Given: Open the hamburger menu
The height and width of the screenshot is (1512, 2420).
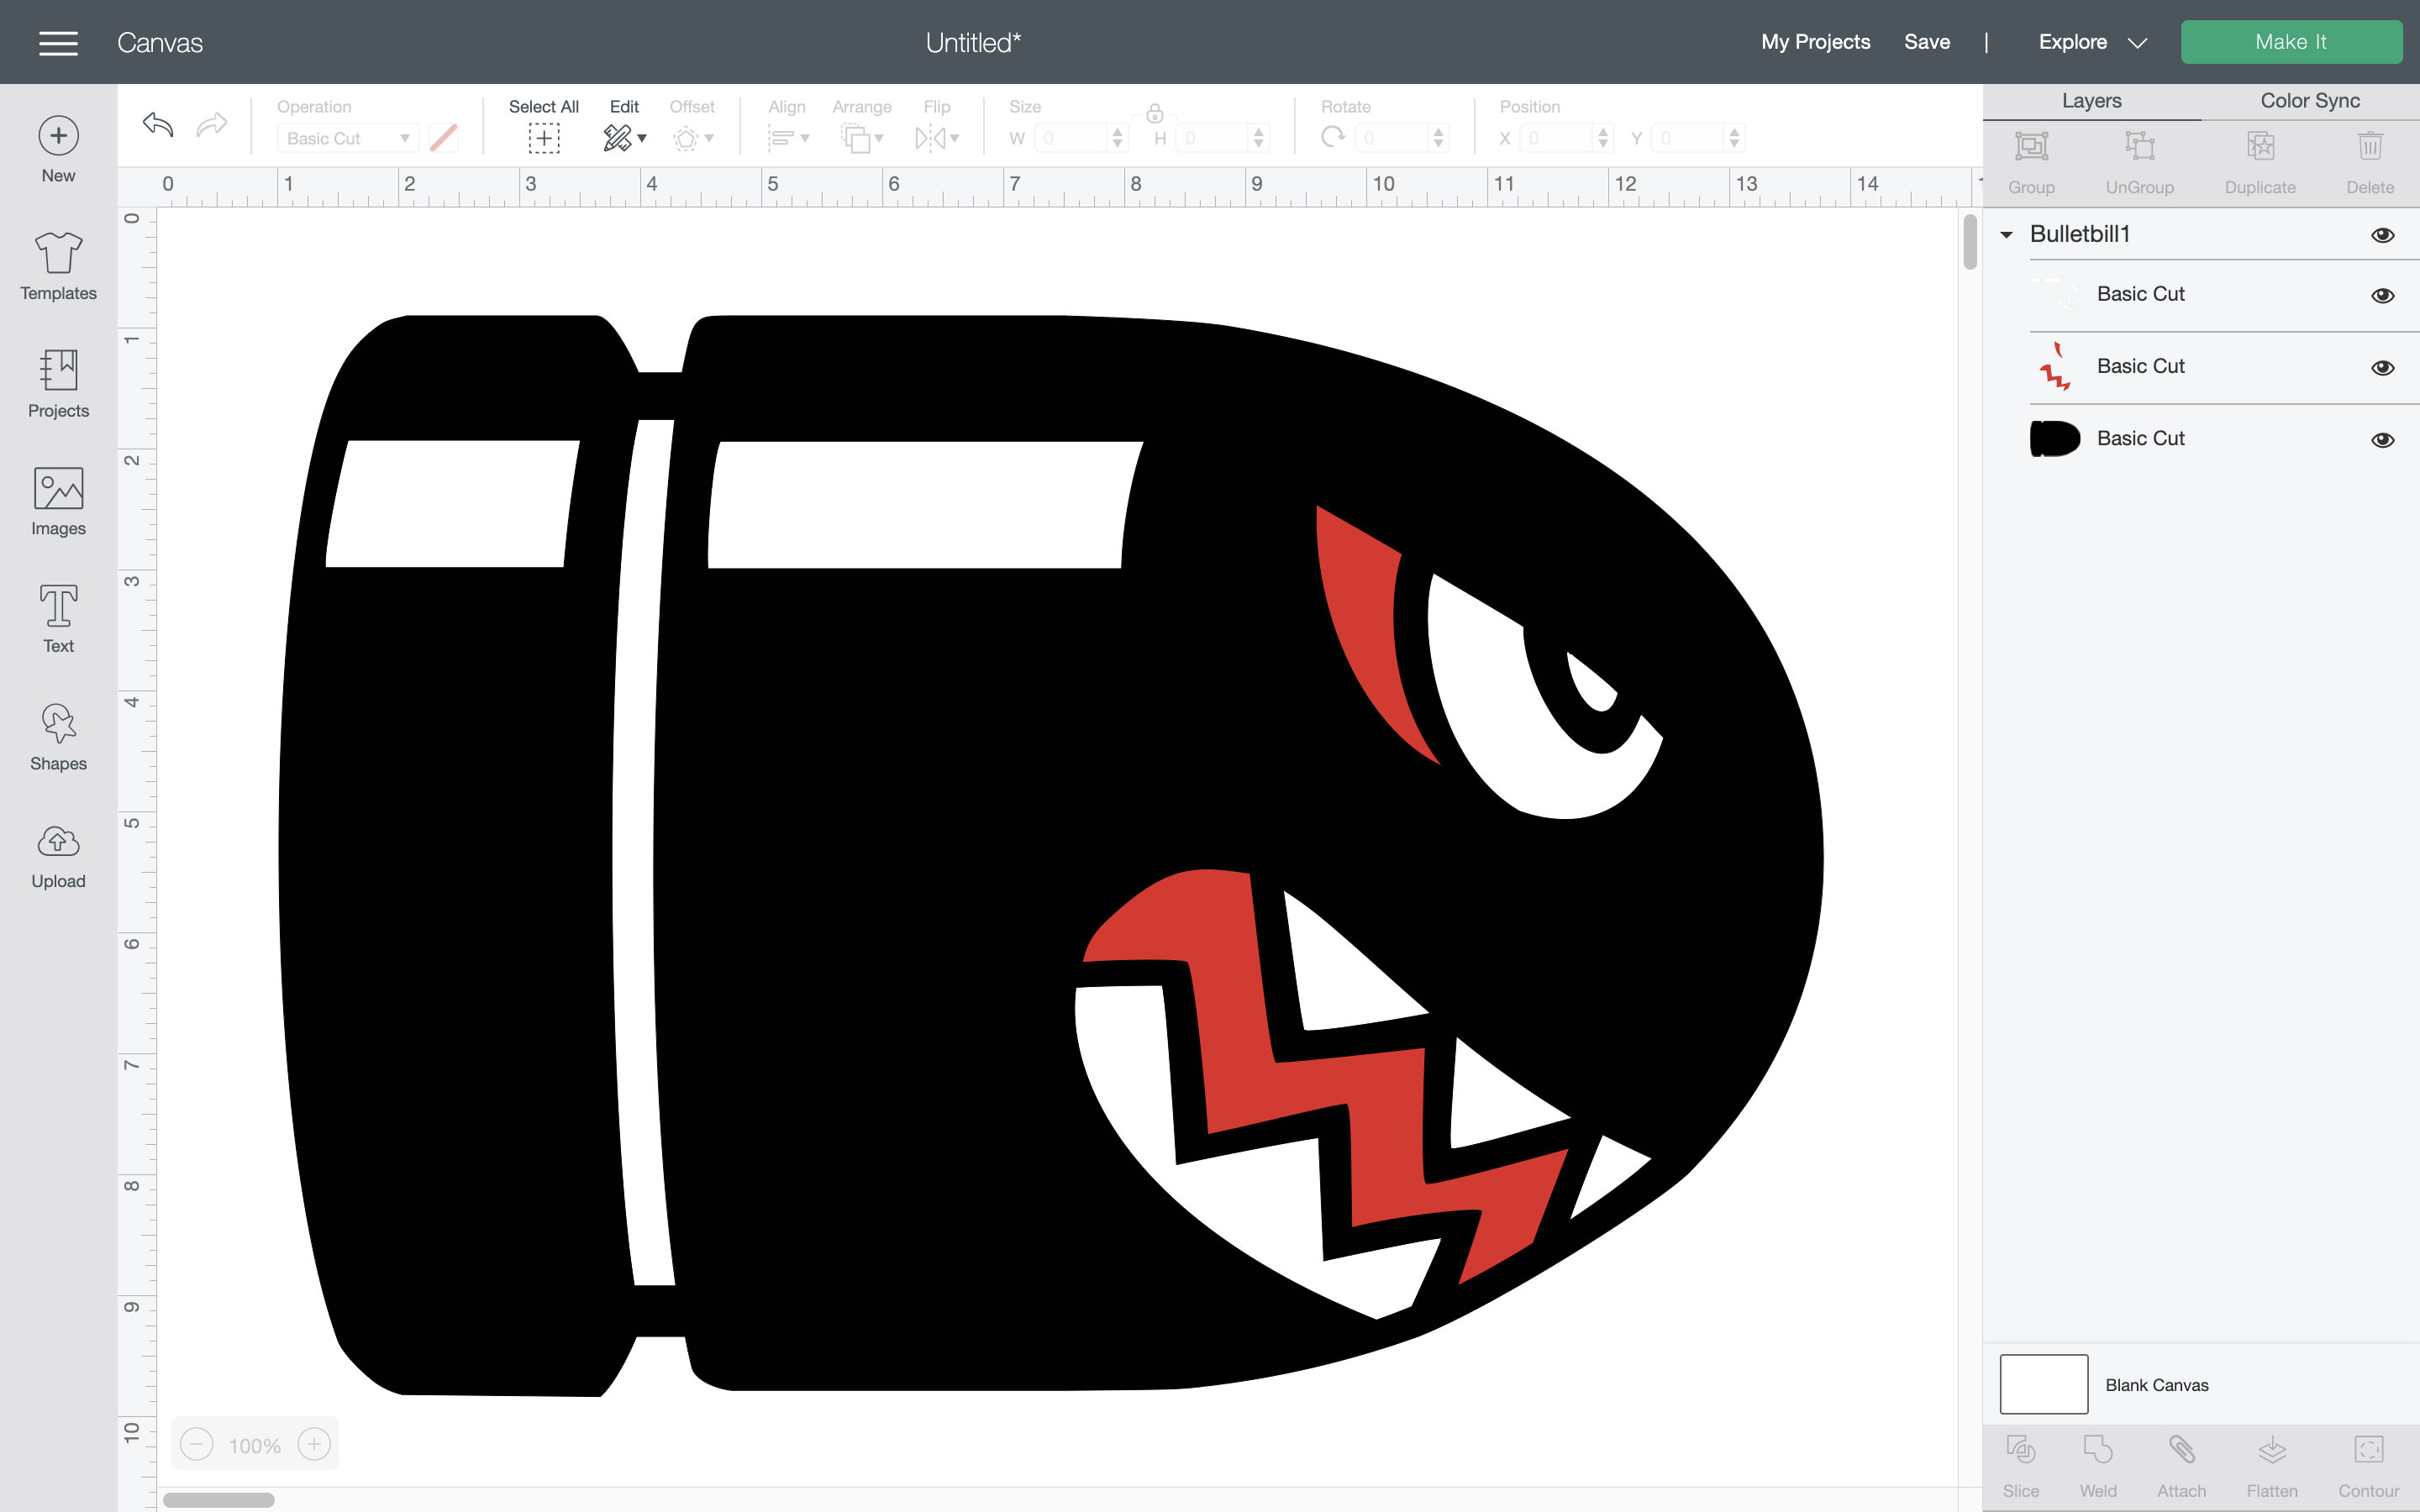Looking at the screenshot, I should (58, 42).
